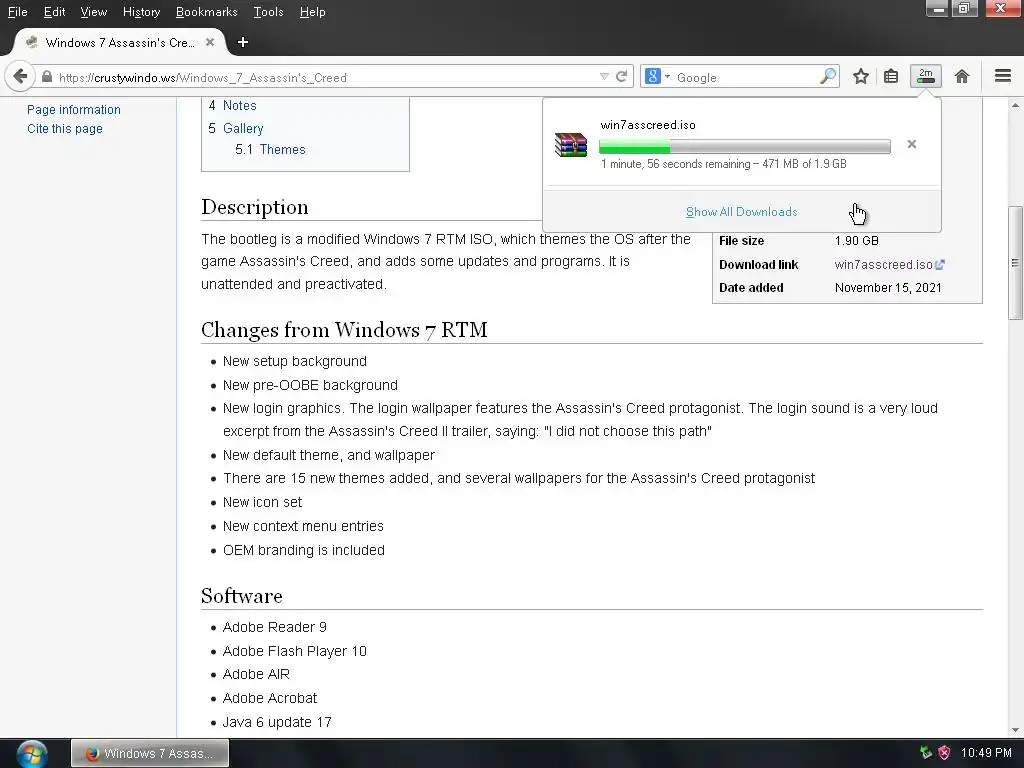Click the Firefox taskbar button Windows 7 Assas...
The height and width of the screenshot is (768, 1024).
click(x=150, y=754)
